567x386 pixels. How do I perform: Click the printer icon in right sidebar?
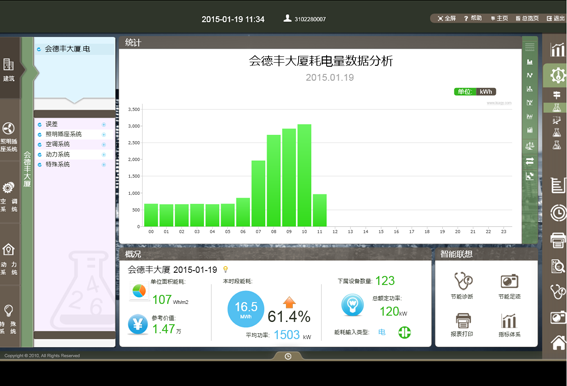558,240
